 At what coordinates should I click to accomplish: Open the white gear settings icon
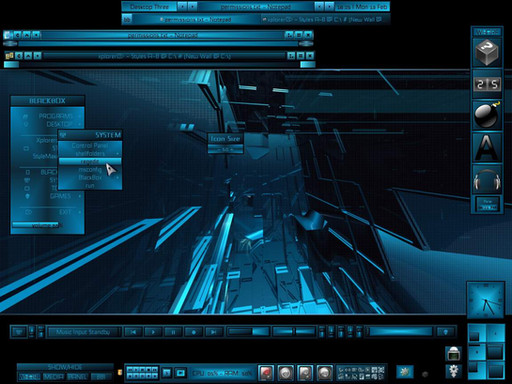point(454,370)
